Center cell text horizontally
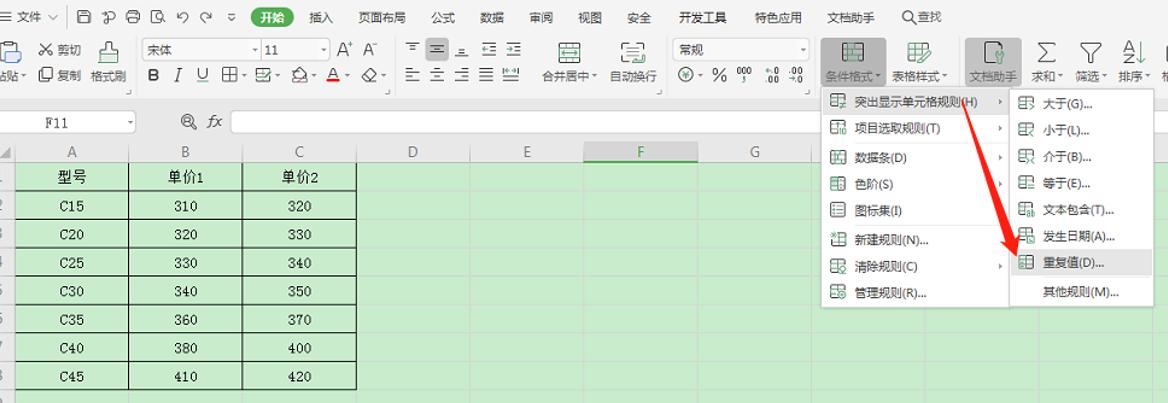The image size is (1168, 403). point(437,75)
